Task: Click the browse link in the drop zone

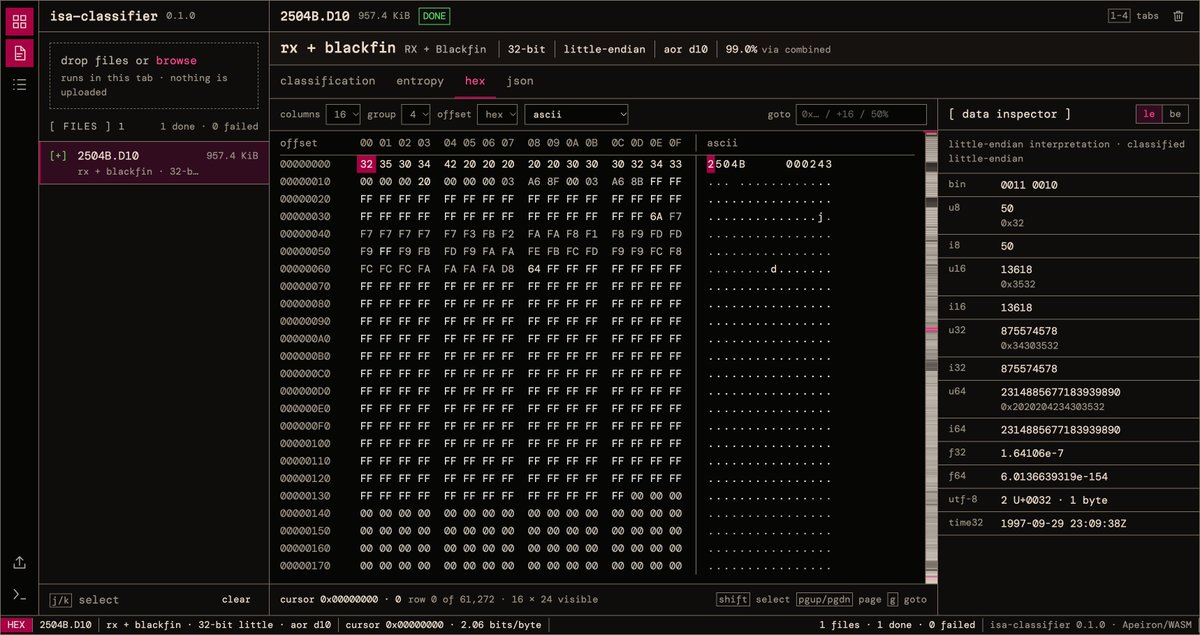Action: click(x=176, y=61)
